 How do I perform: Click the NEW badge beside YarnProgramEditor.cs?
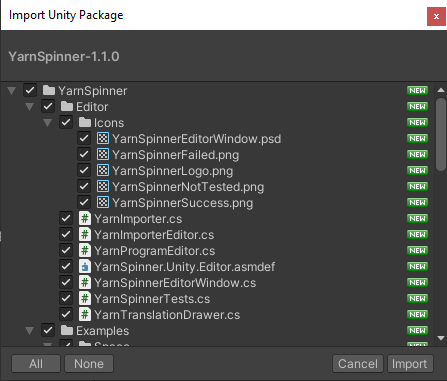click(417, 251)
